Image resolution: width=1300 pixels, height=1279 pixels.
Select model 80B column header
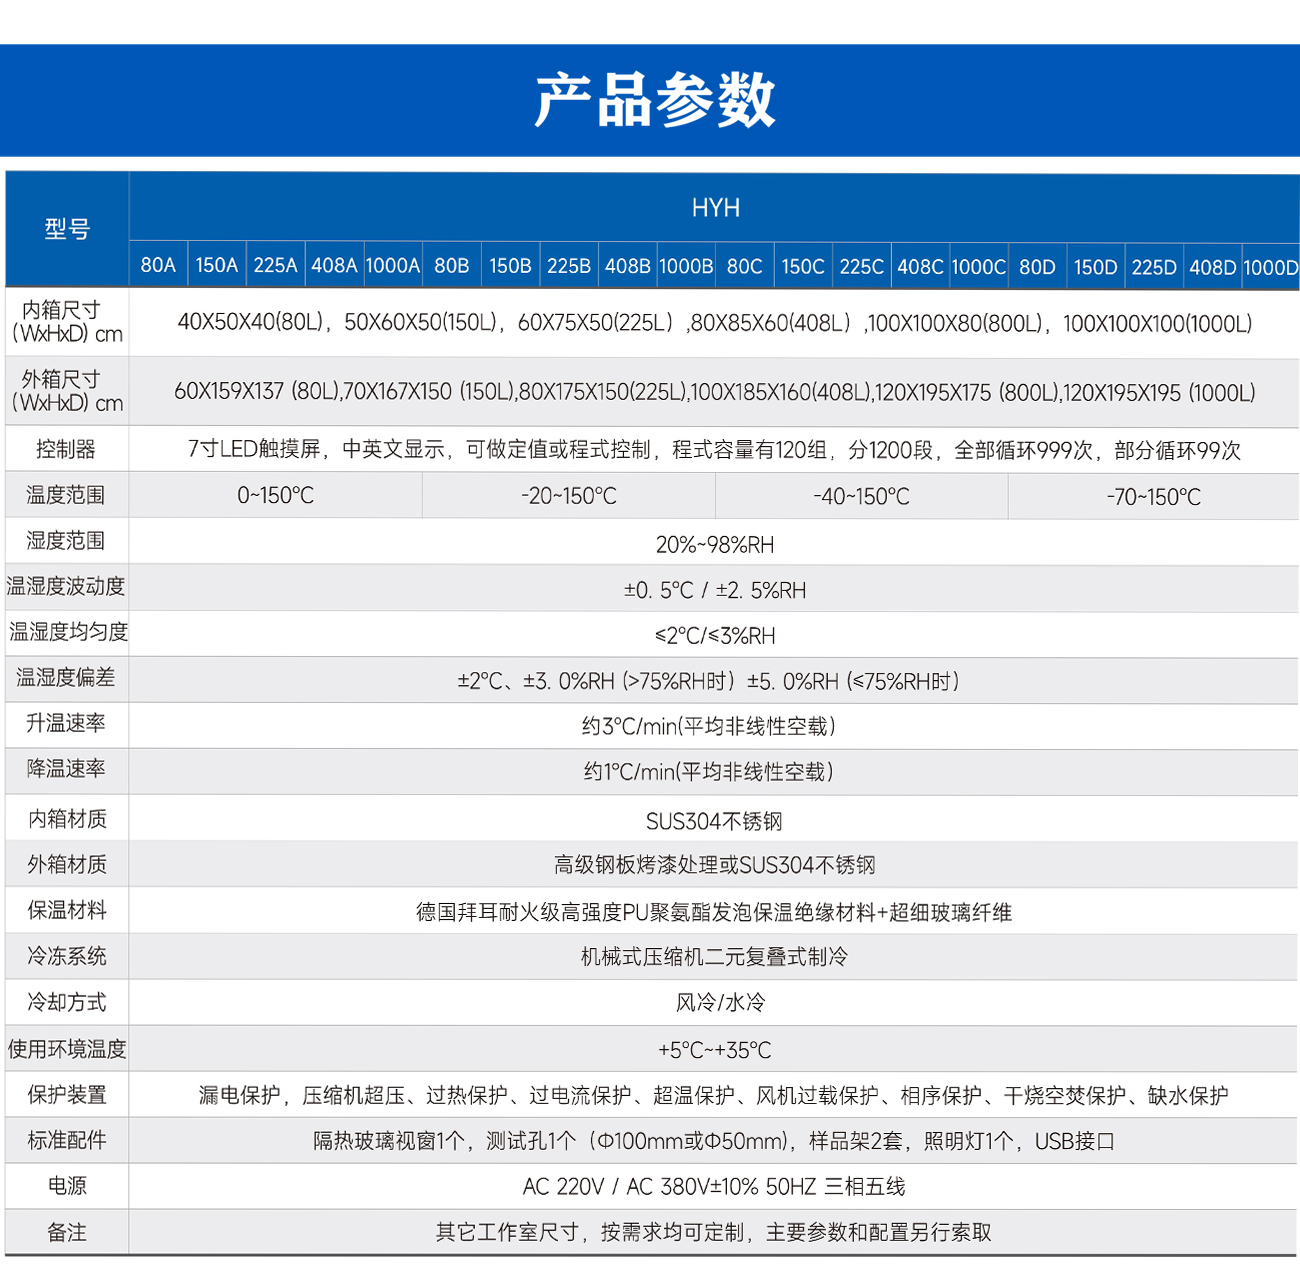(x=451, y=265)
